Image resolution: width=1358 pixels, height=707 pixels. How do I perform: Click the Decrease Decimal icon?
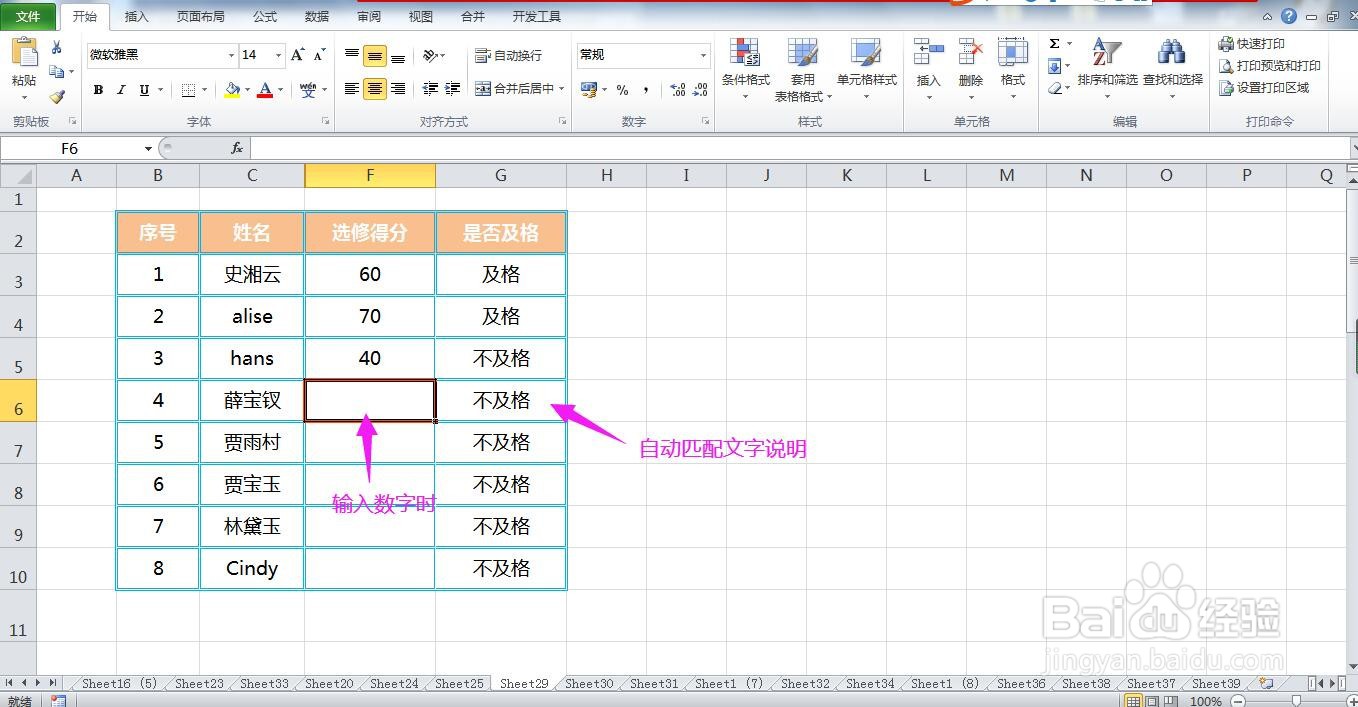(x=700, y=90)
